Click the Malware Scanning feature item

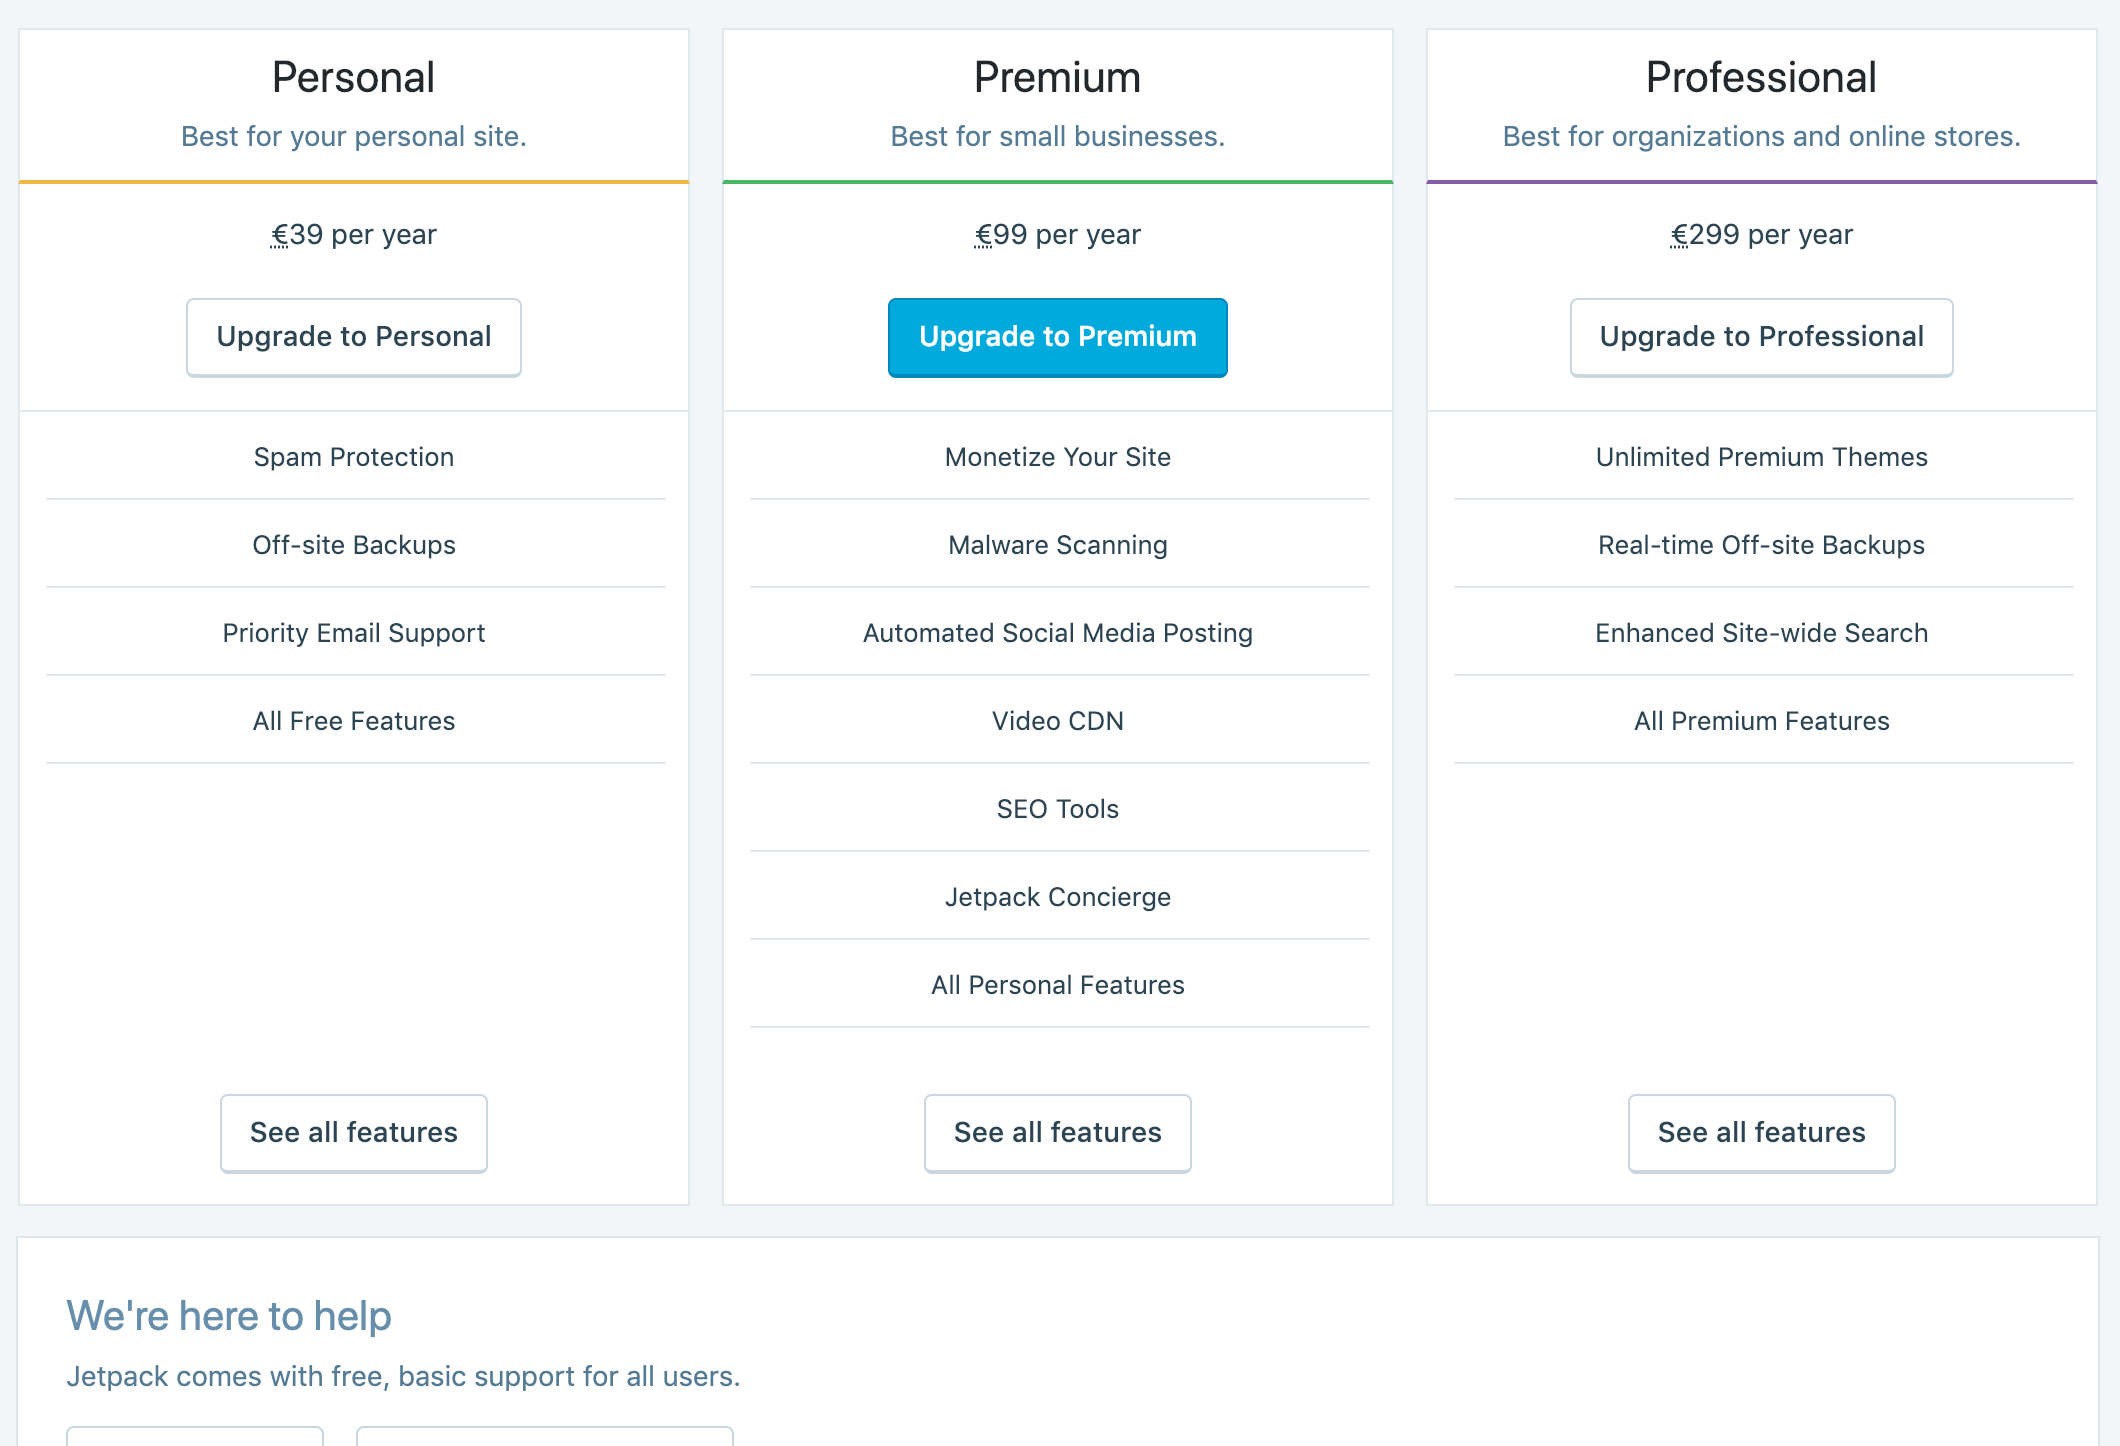point(1058,545)
